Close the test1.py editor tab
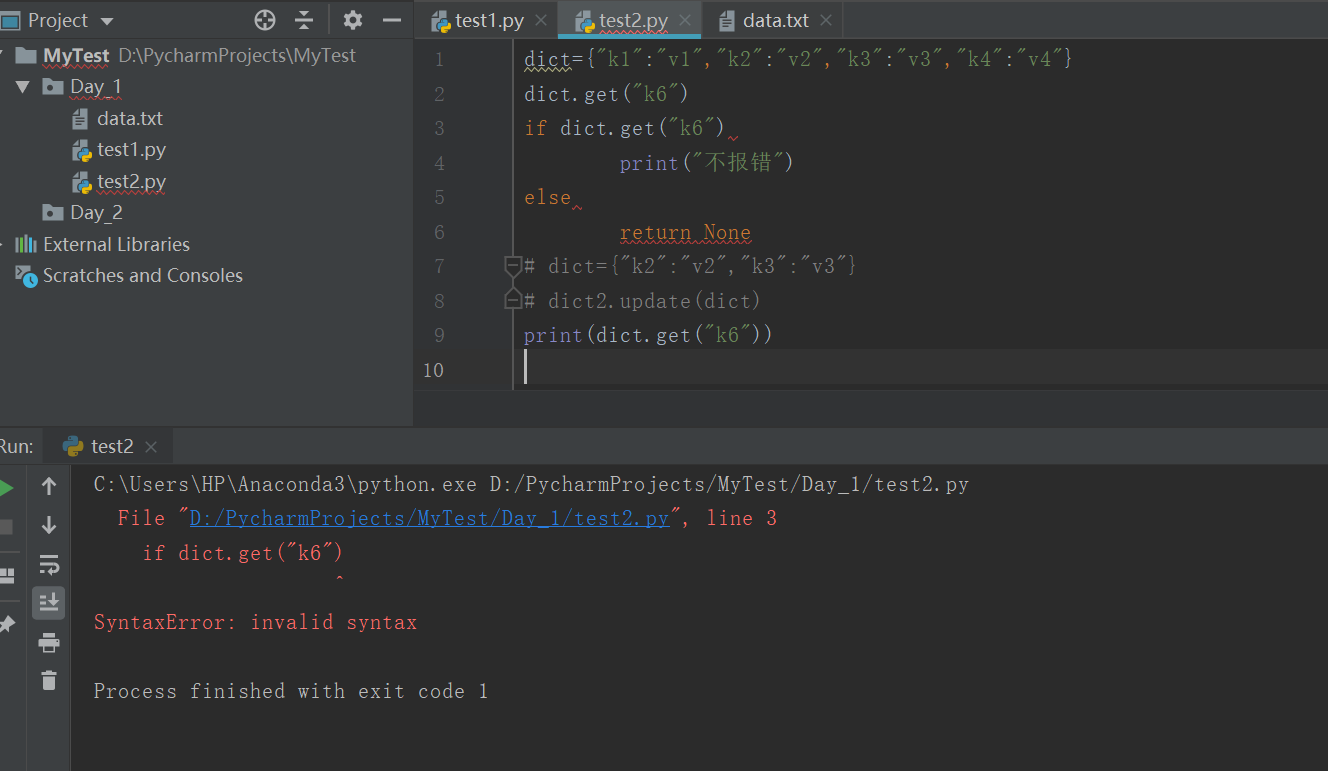This screenshot has width=1328, height=771. pos(541,20)
